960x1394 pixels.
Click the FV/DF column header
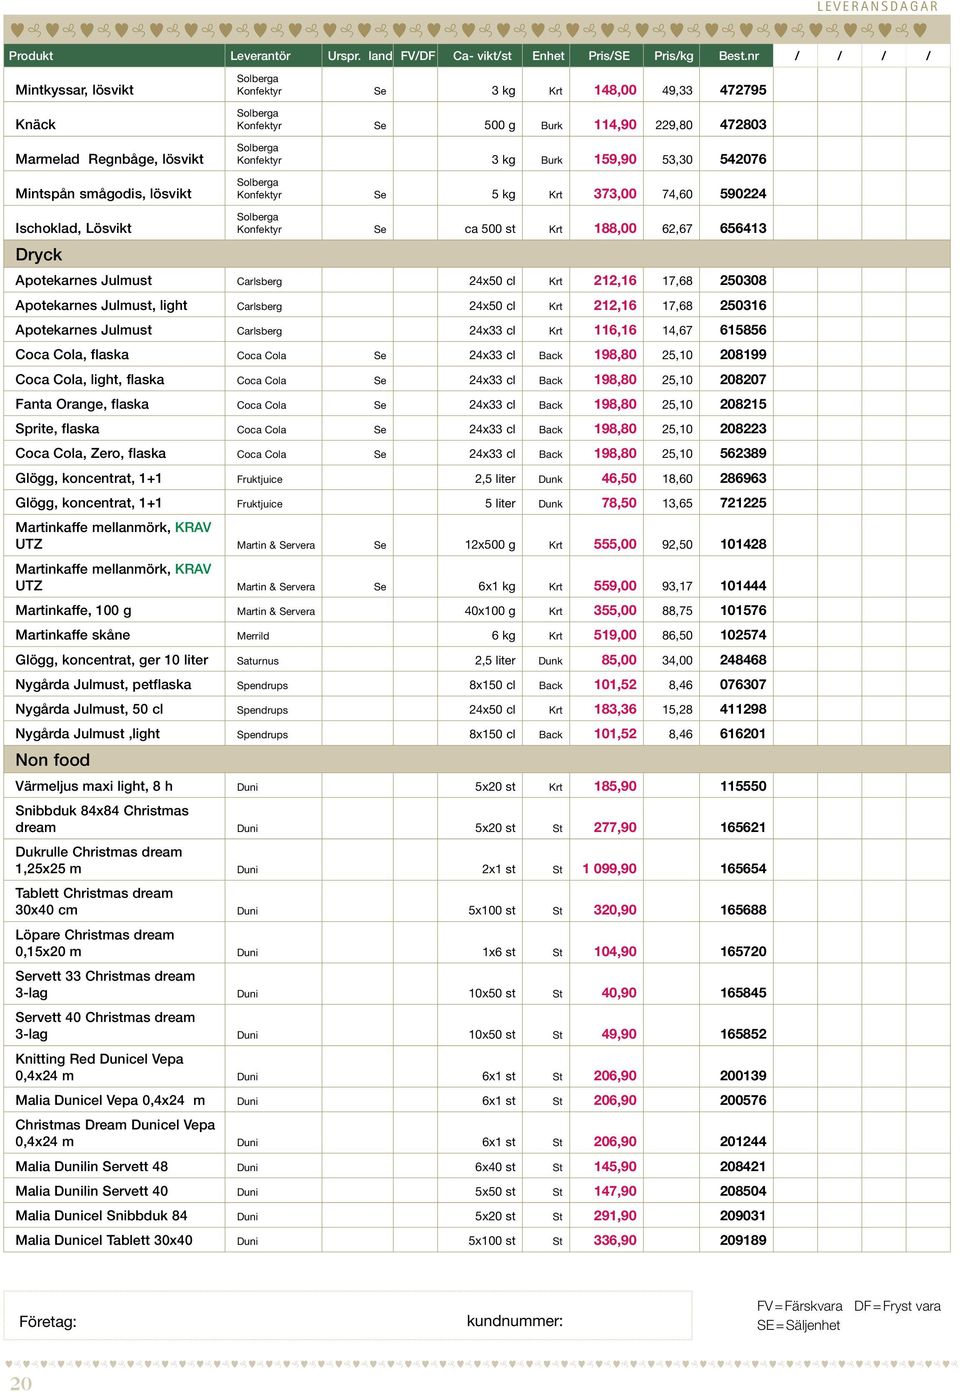point(418,56)
